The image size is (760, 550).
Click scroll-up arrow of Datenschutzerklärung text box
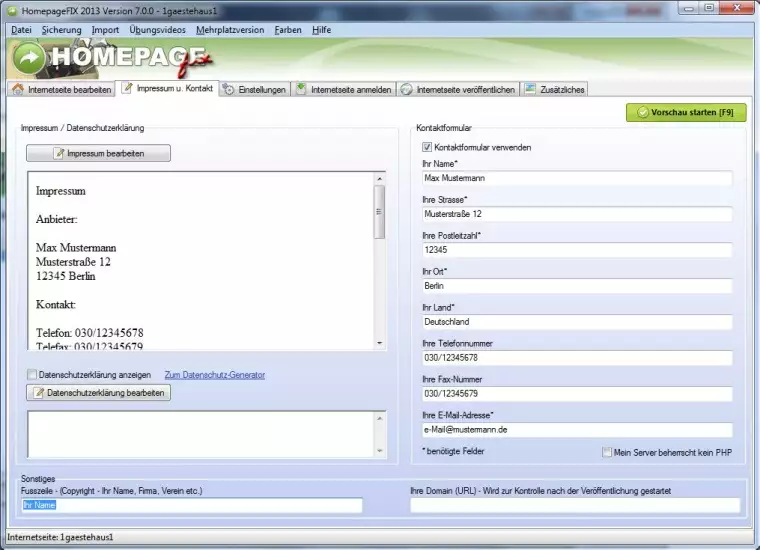(380, 418)
